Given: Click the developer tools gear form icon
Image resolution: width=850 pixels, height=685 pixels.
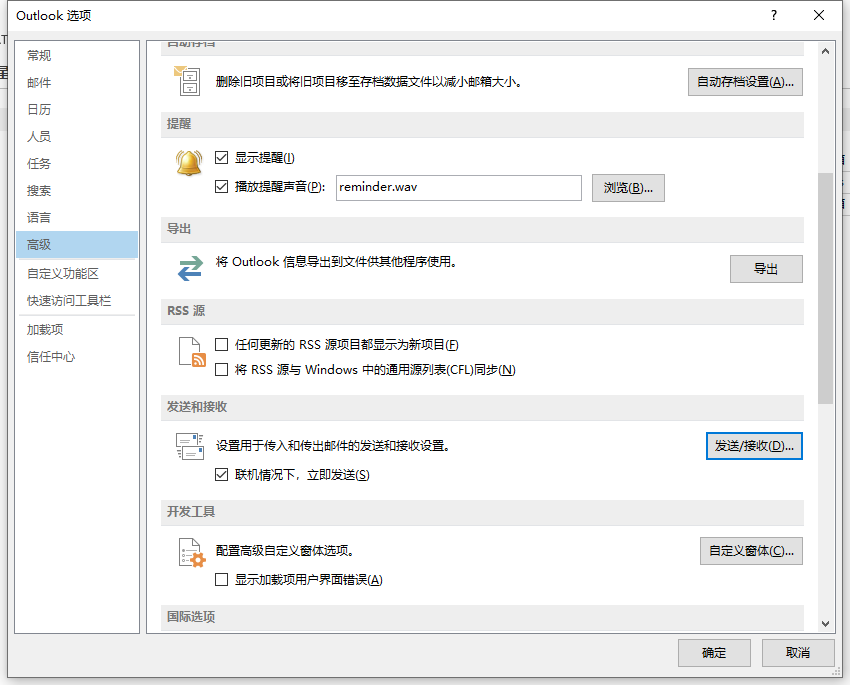Looking at the screenshot, I should (192, 552).
